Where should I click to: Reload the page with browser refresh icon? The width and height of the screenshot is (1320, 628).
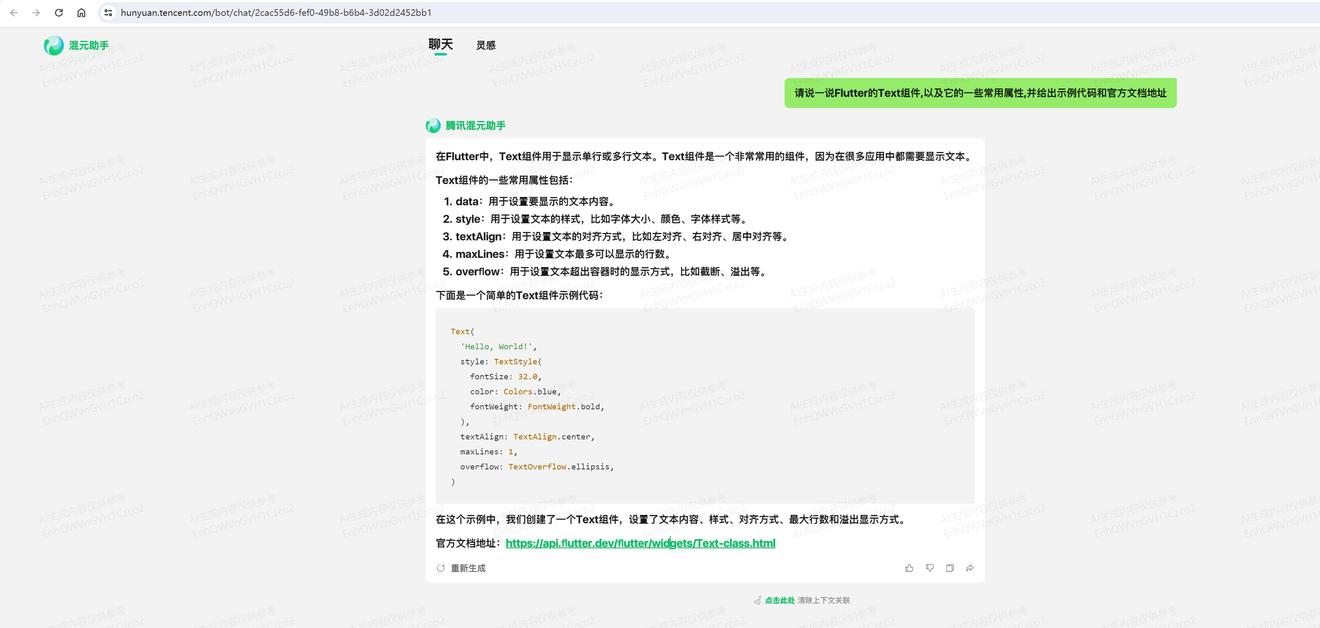point(58,13)
